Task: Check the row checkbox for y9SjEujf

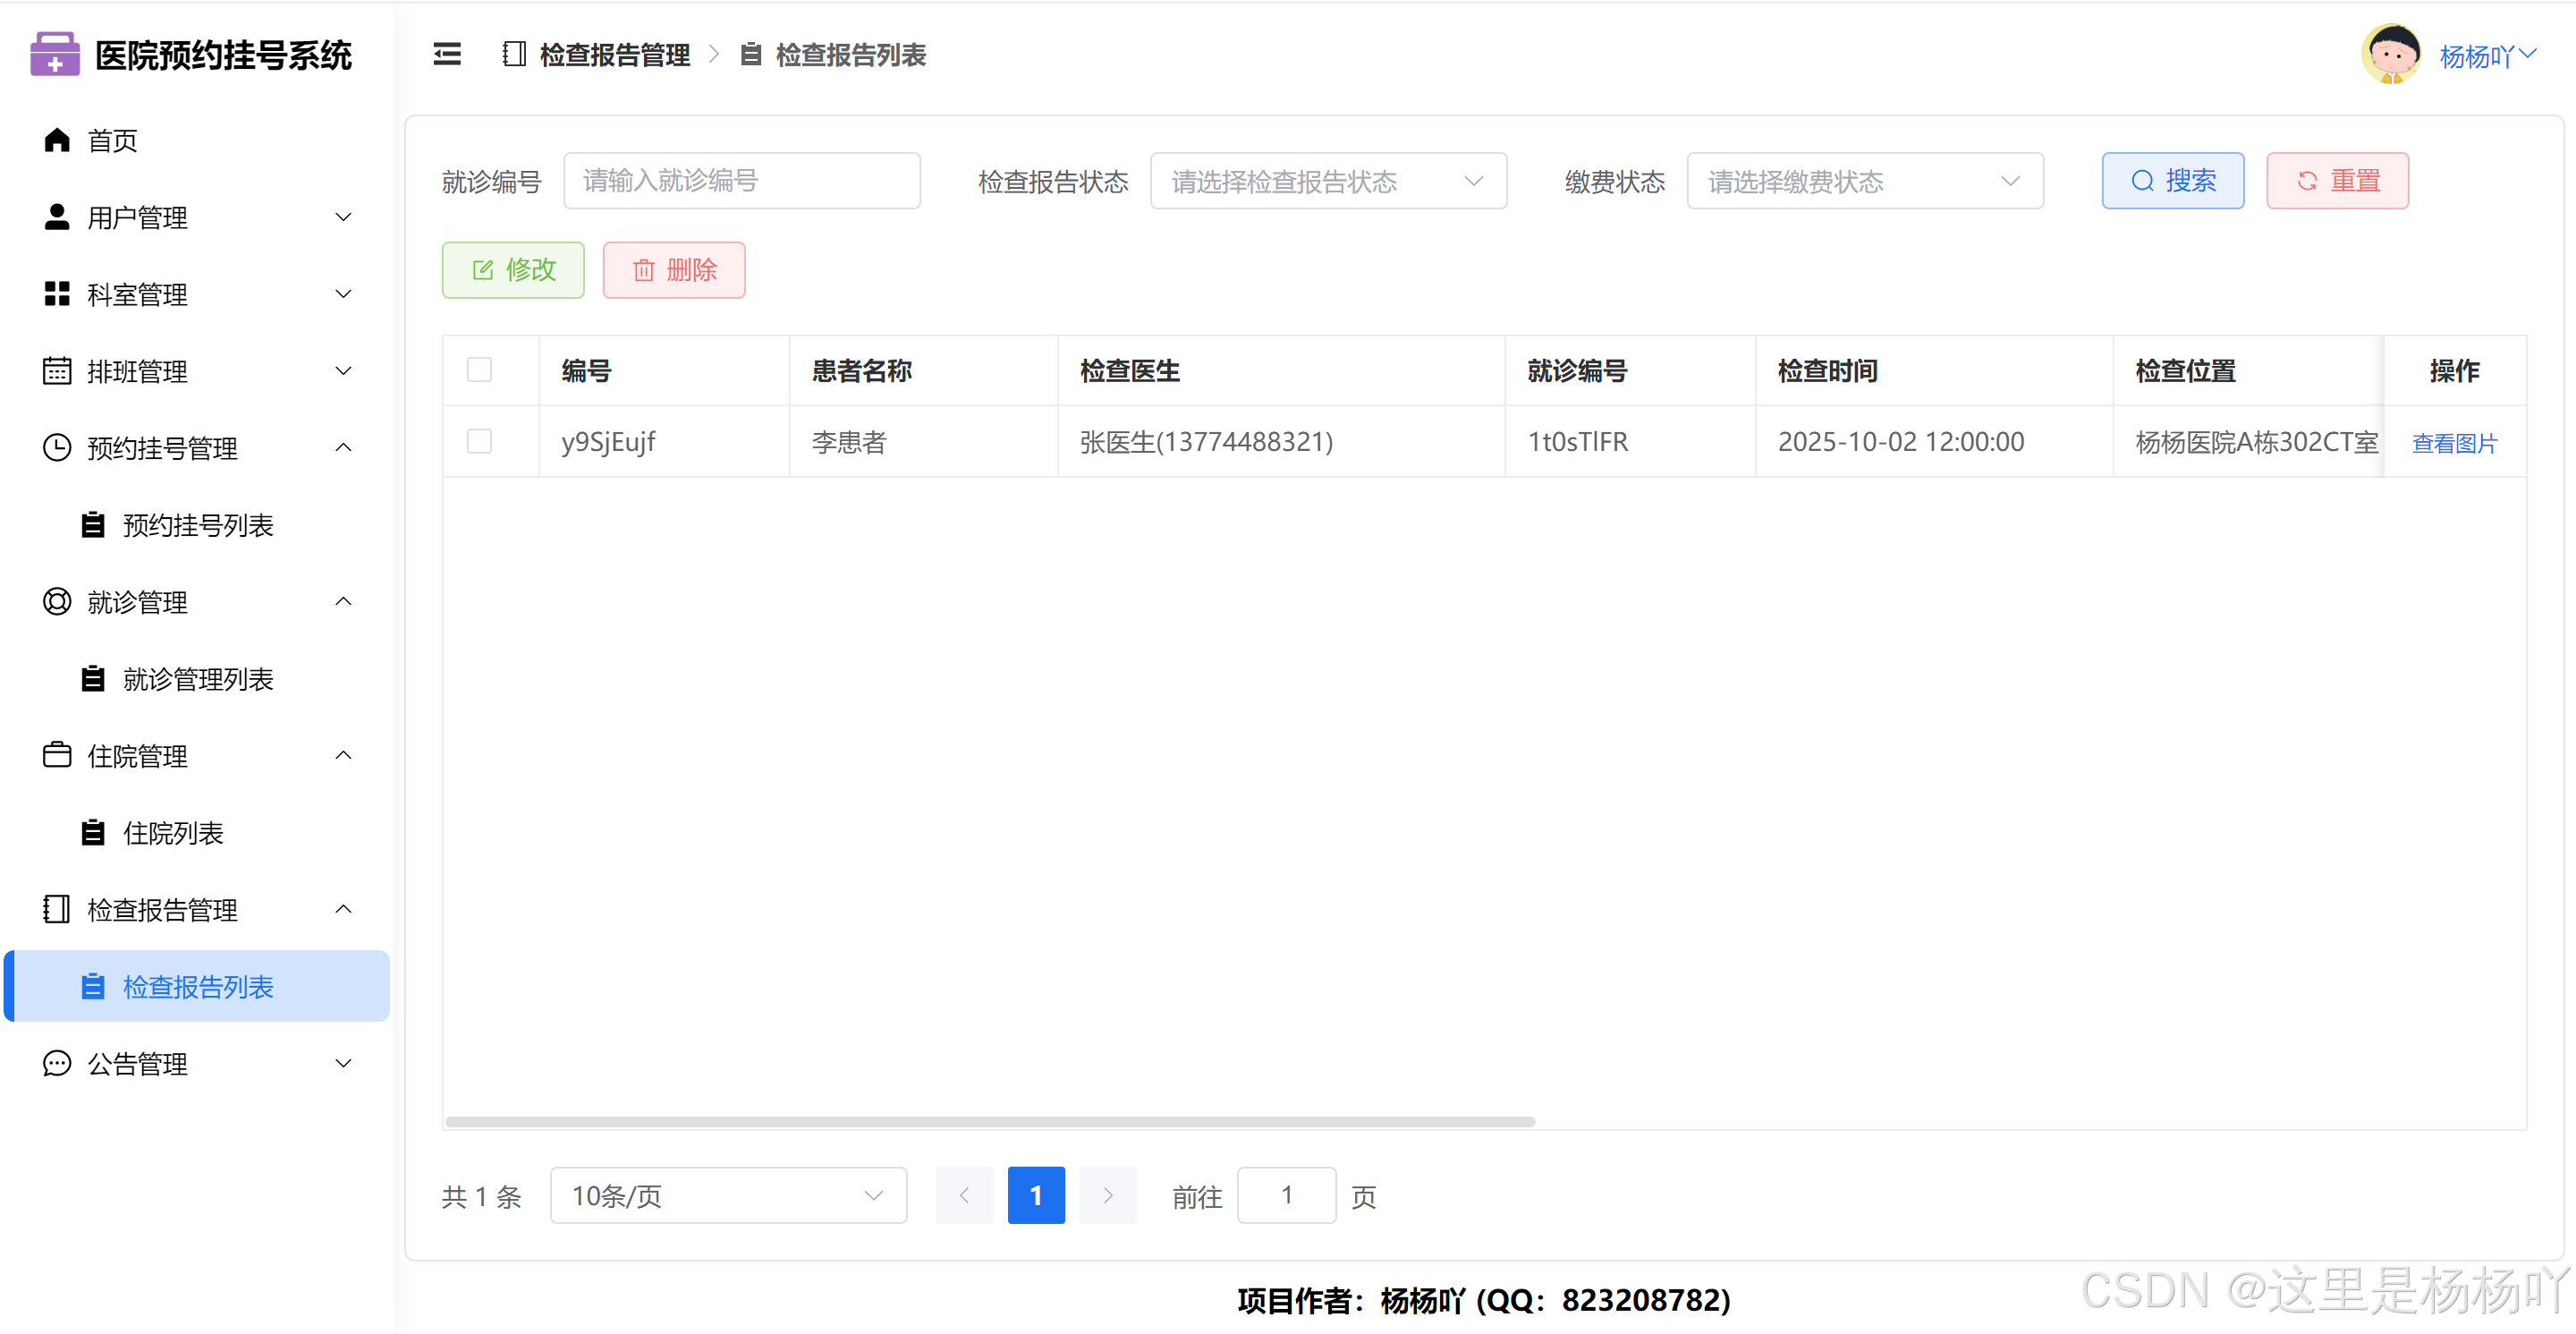Action: pyautogui.click(x=479, y=441)
